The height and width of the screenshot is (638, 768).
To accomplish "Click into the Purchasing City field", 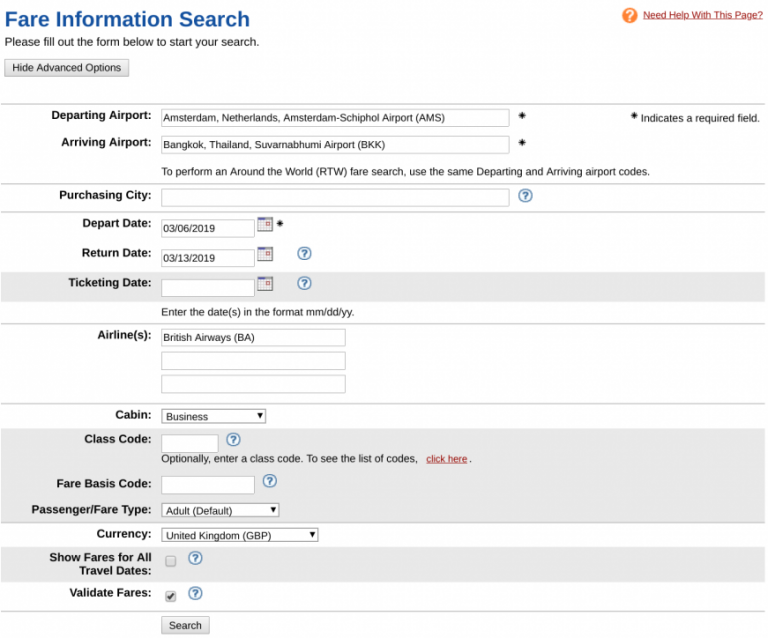I will tap(335, 197).
